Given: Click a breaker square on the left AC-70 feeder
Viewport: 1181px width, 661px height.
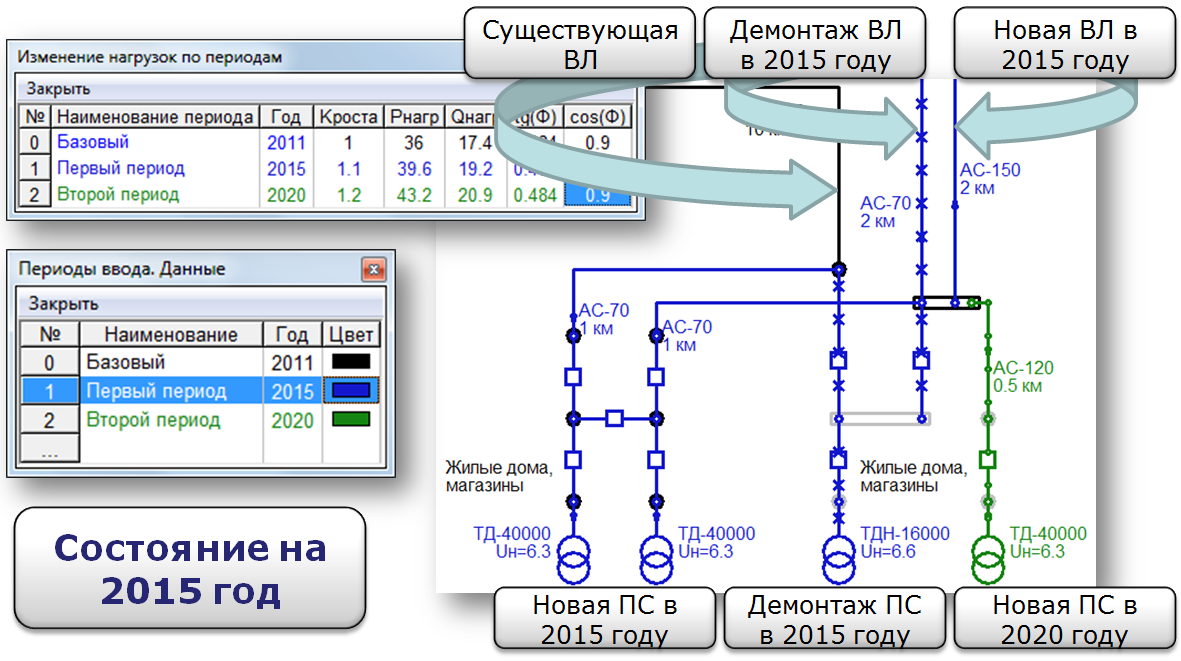Looking at the screenshot, I should (572, 376).
